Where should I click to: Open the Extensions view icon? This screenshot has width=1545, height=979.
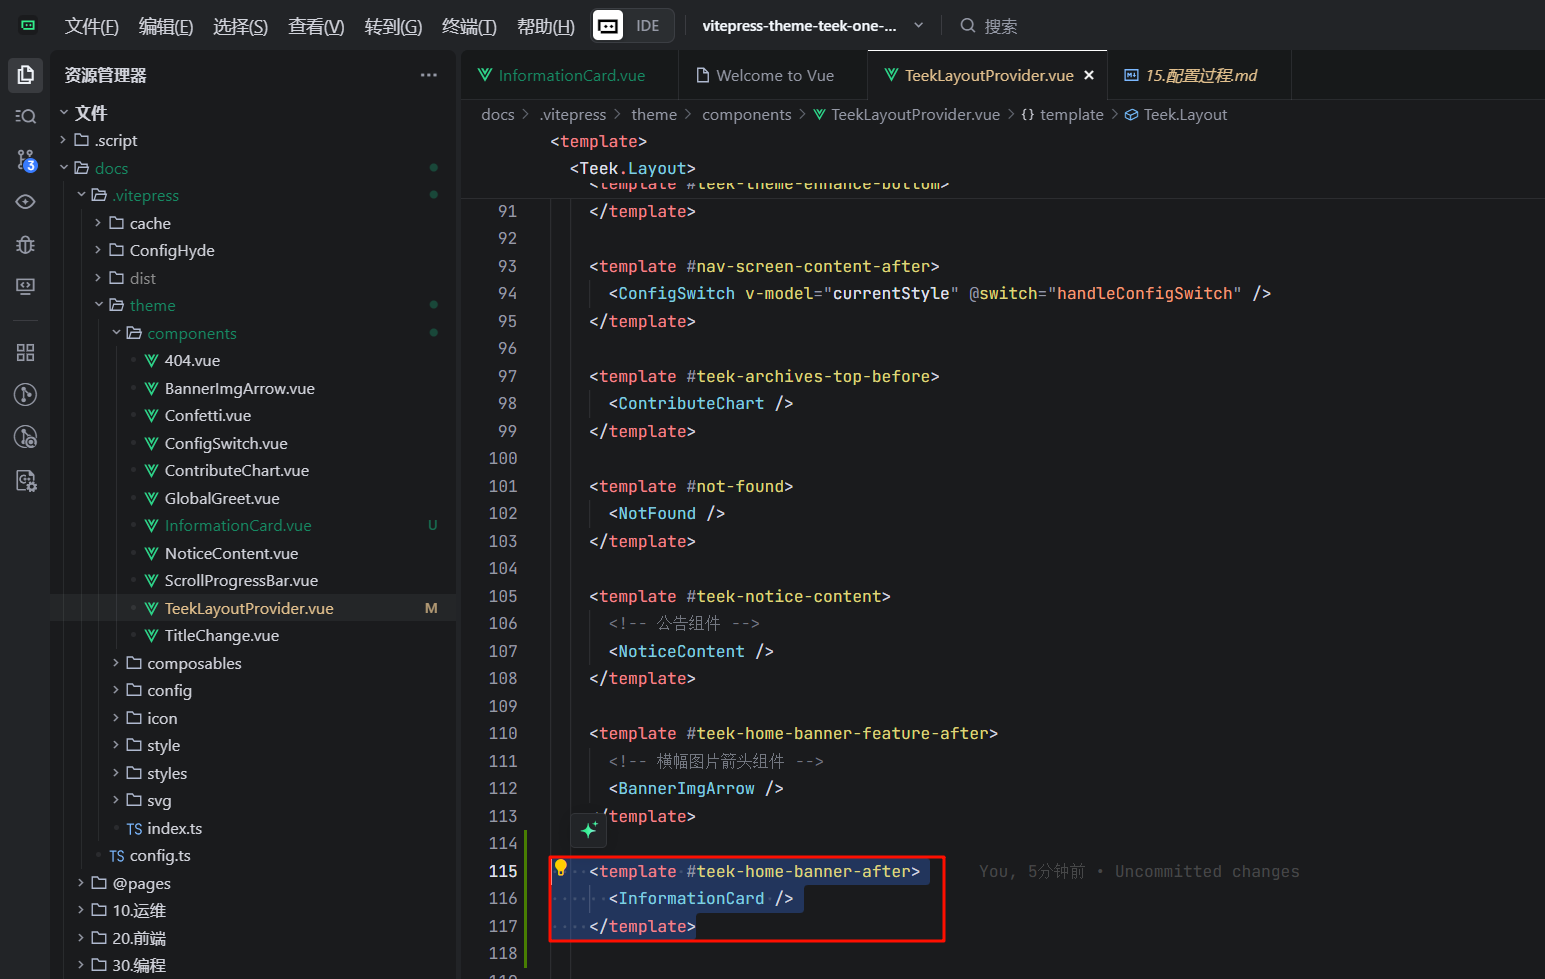pos(26,352)
